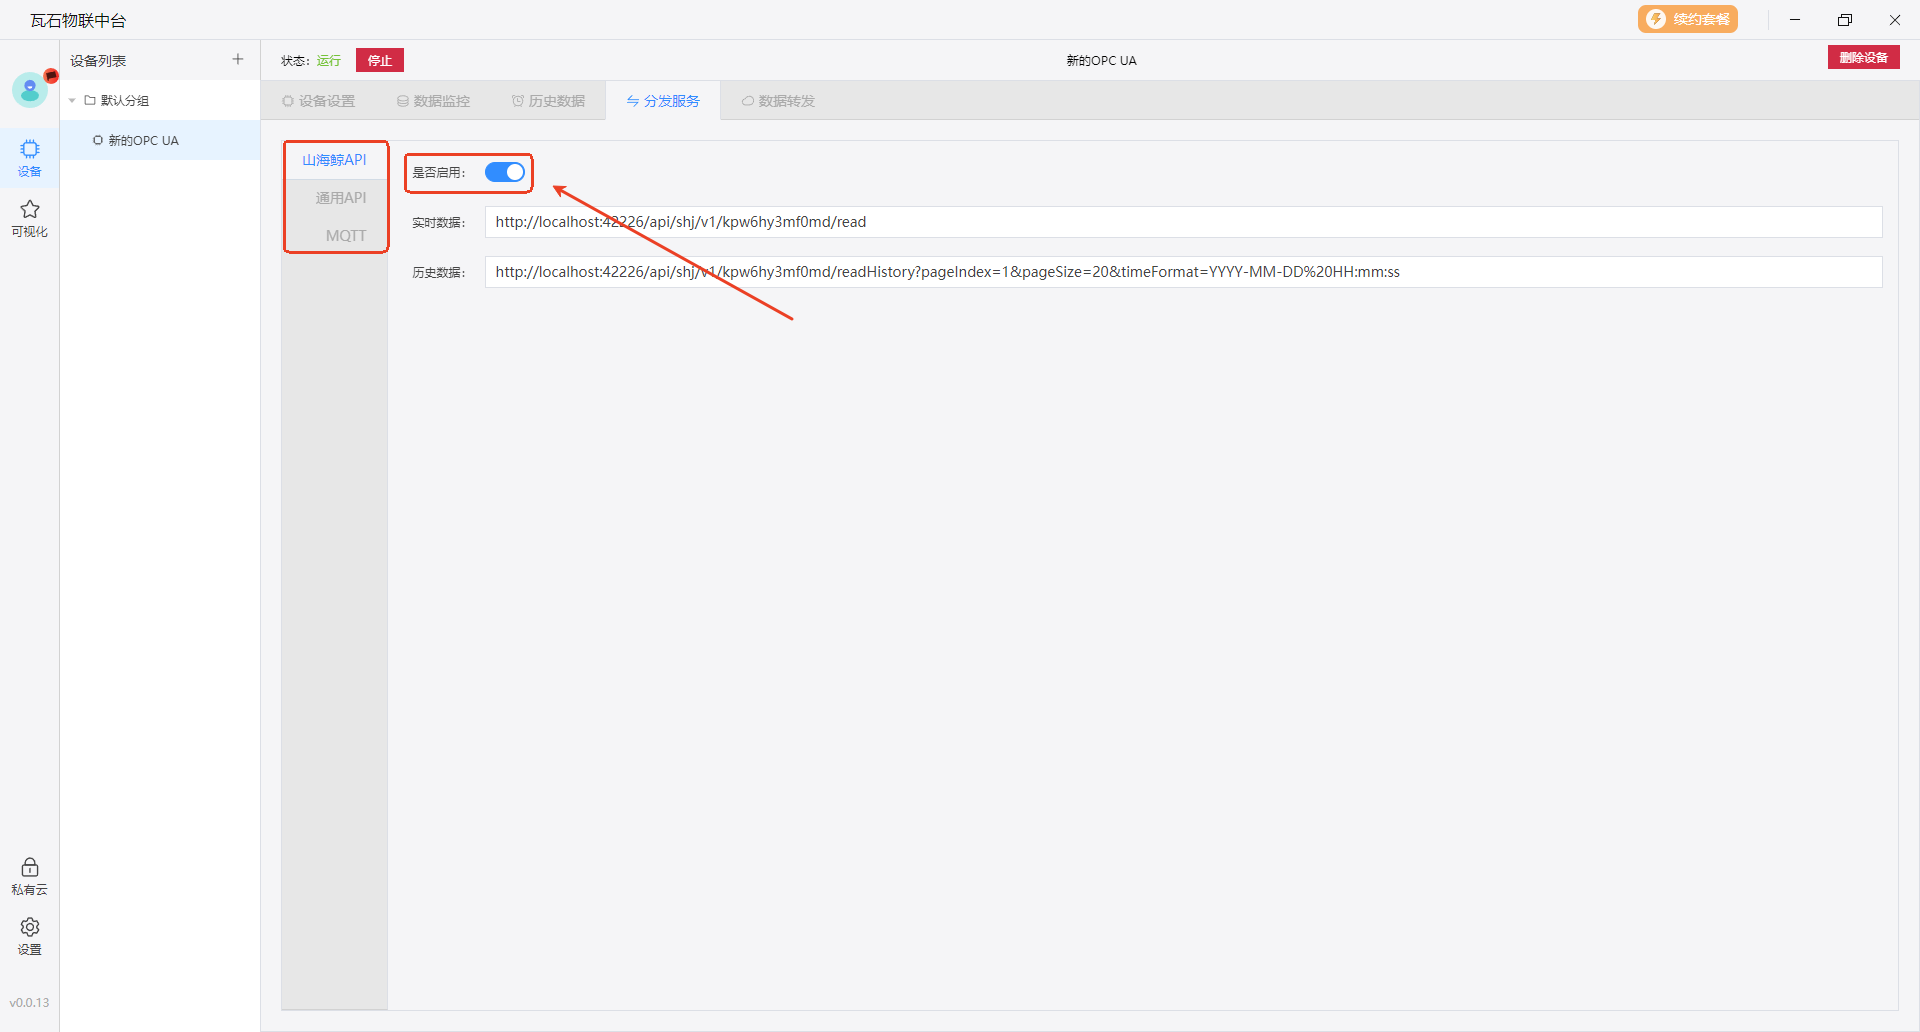Select the 通用API side tab
This screenshot has width=1920, height=1032.
(x=340, y=198)
